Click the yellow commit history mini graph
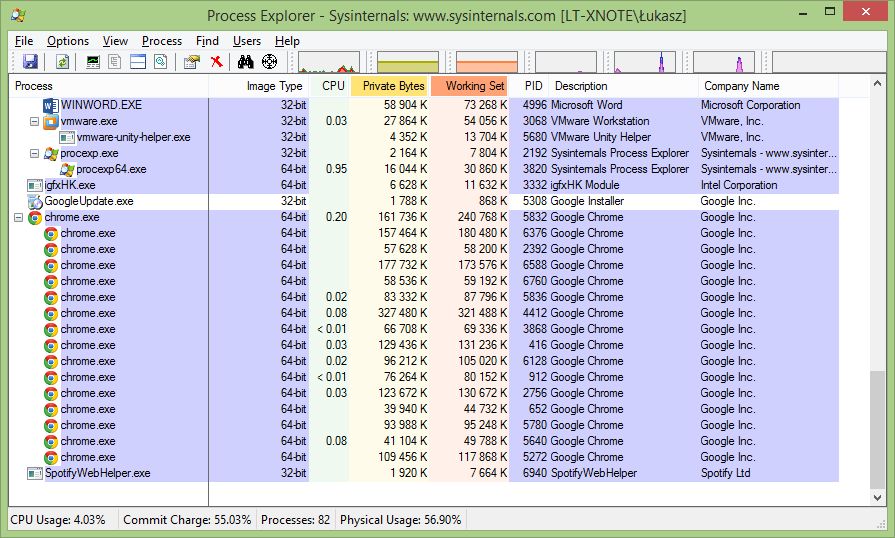895x538 pixels. [x=408, y=62]
